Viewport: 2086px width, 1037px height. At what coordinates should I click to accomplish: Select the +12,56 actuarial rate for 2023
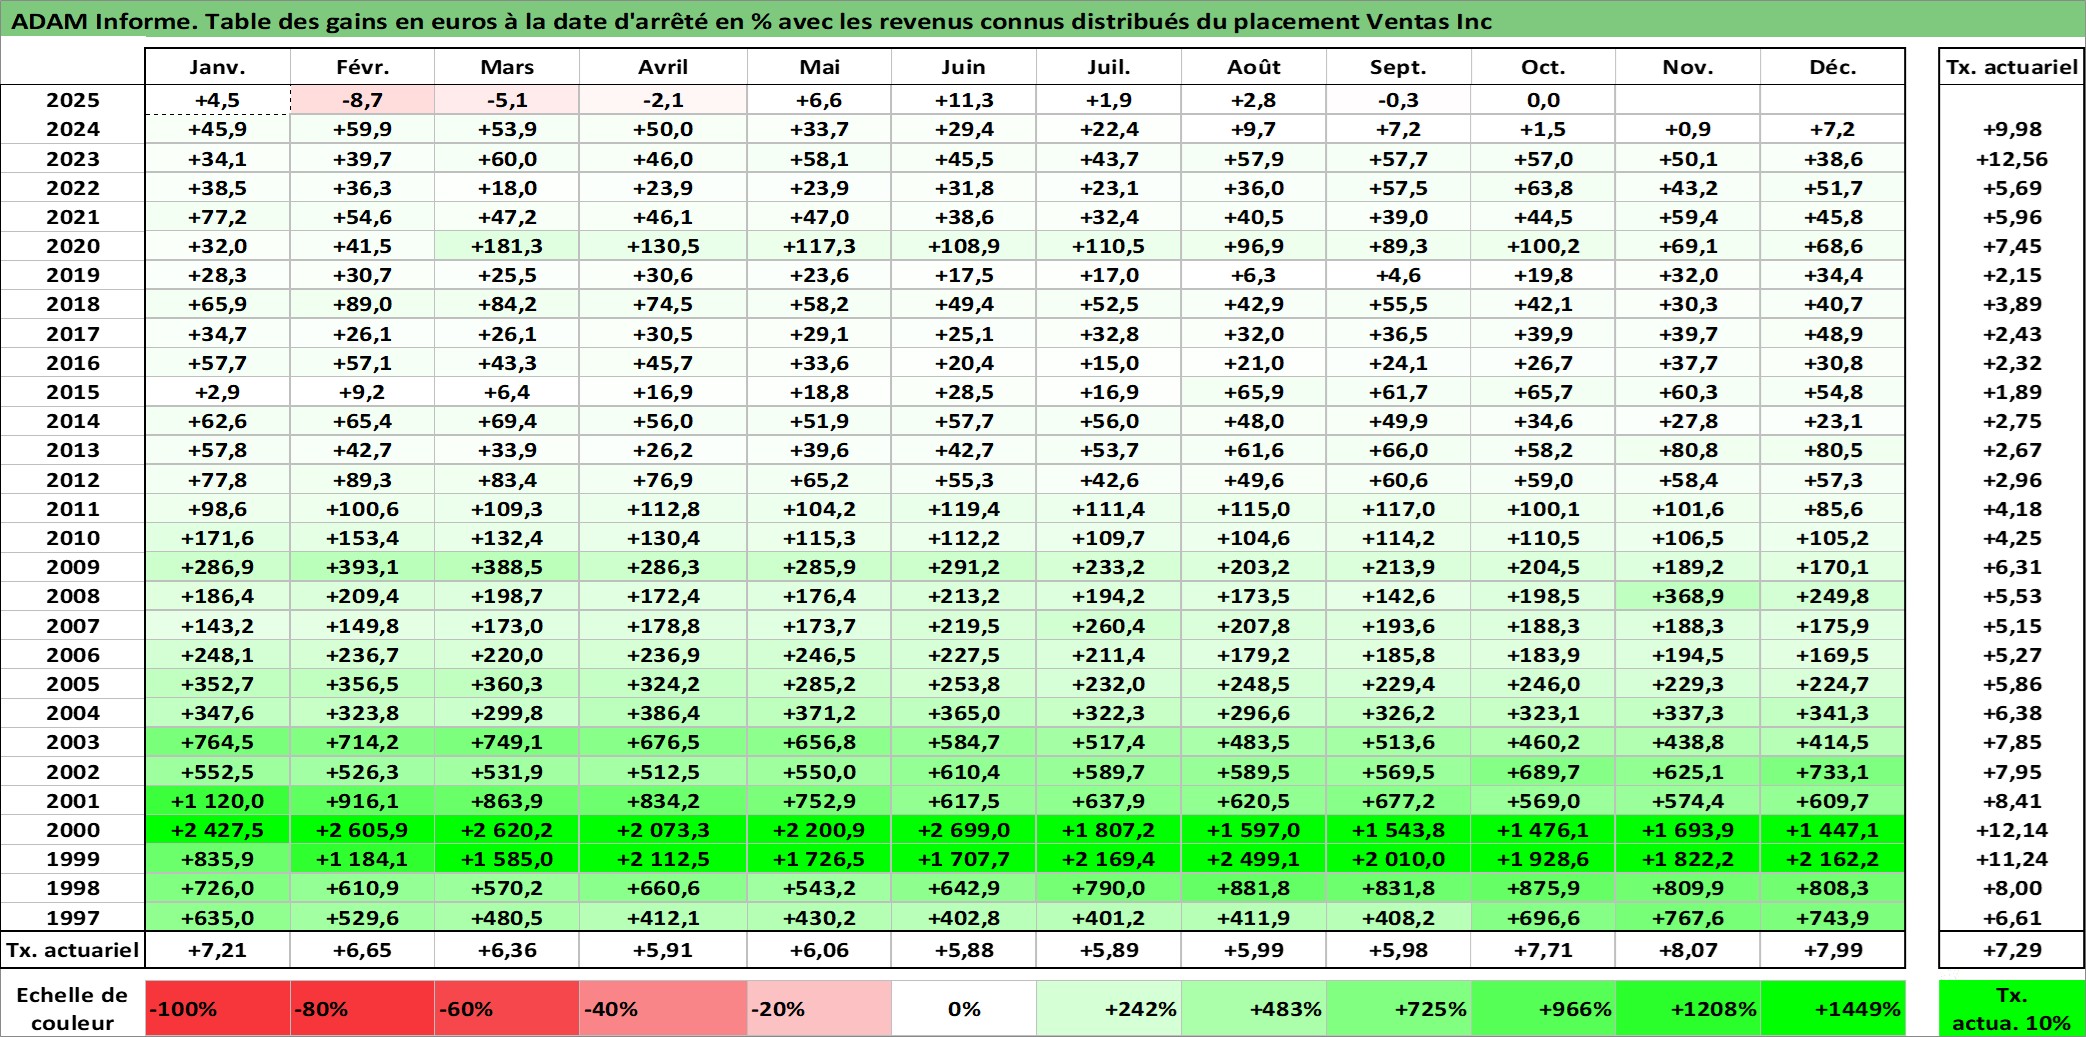[x=2011, y=159]
